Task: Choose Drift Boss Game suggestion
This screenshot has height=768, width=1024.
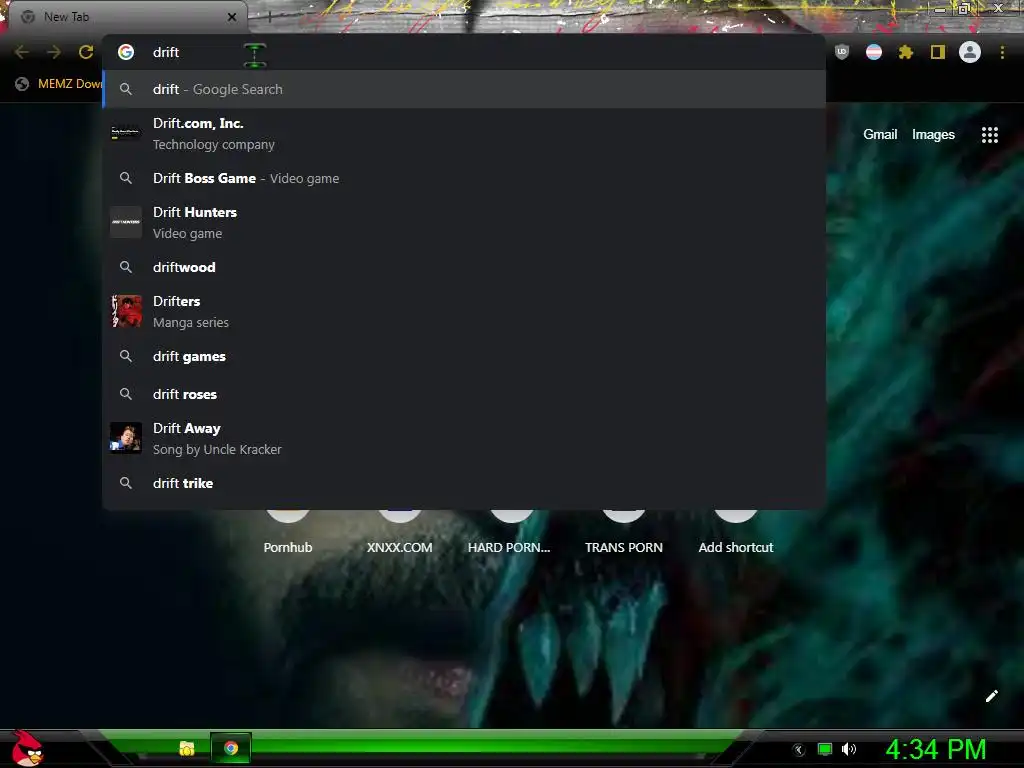Action: 464,178
